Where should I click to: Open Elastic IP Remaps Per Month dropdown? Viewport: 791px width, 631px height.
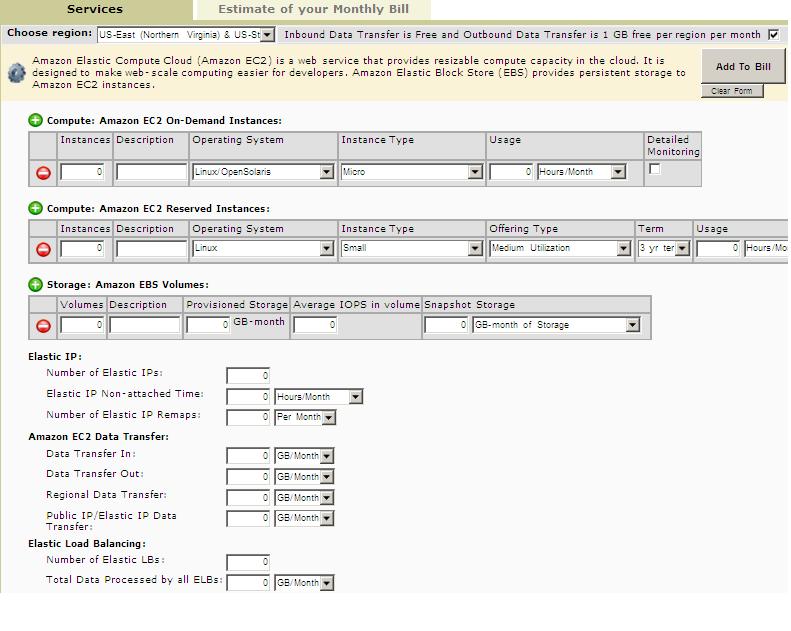[x=305, y=417]
